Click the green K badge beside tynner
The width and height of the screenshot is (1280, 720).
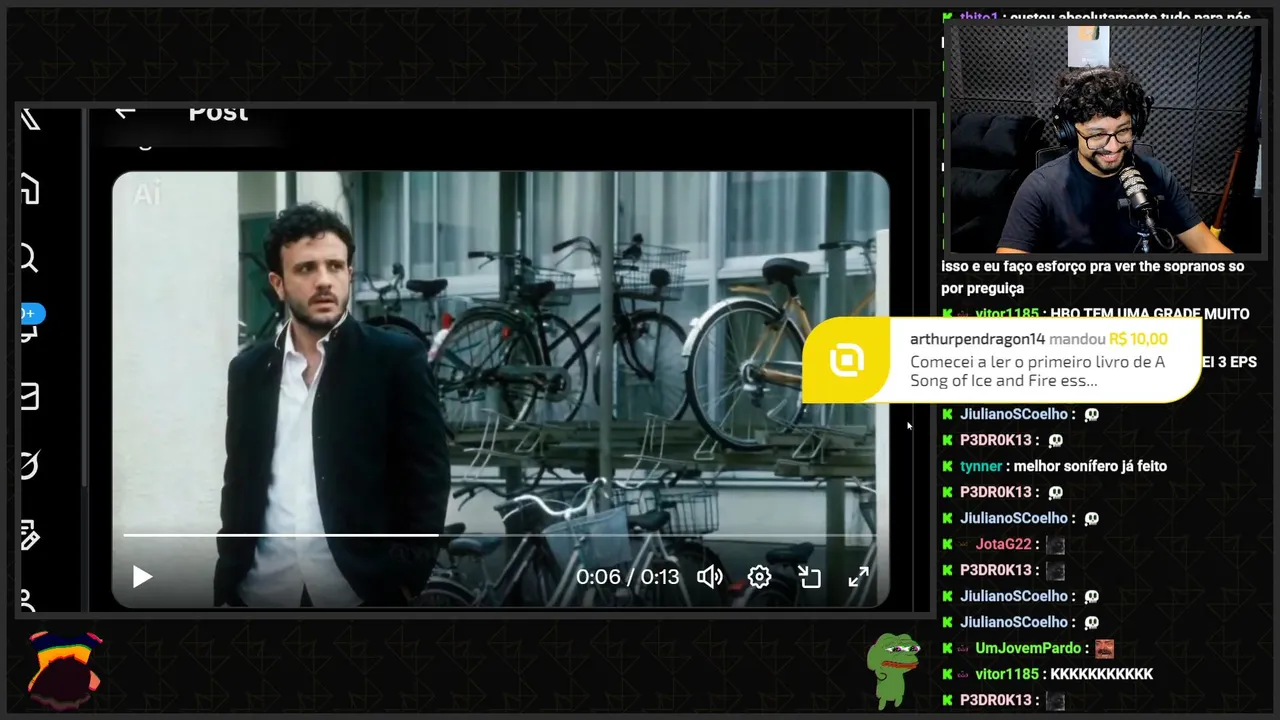click(x=947, y=466)
